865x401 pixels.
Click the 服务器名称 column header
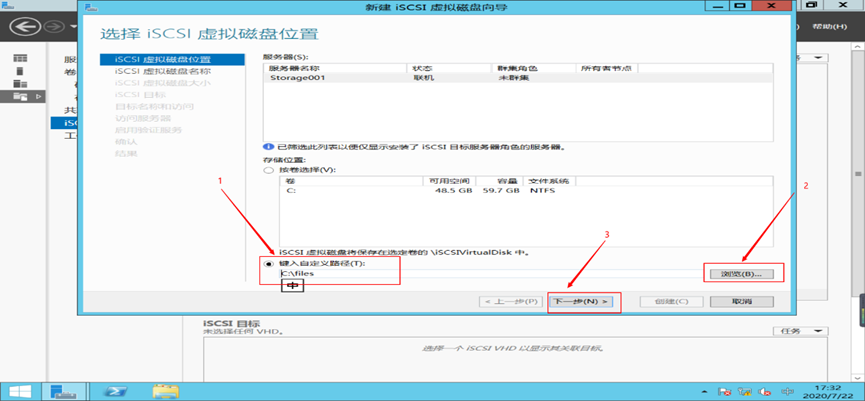pyautogui.click(x=336, y=68)
